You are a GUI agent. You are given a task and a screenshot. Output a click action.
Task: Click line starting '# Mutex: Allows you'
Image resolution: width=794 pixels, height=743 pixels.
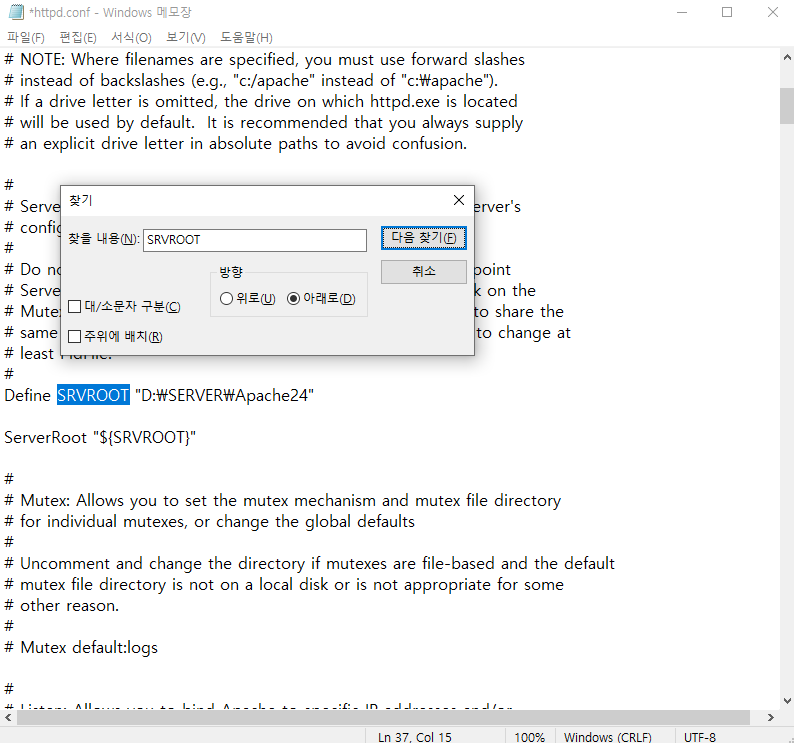click(283, 500)
